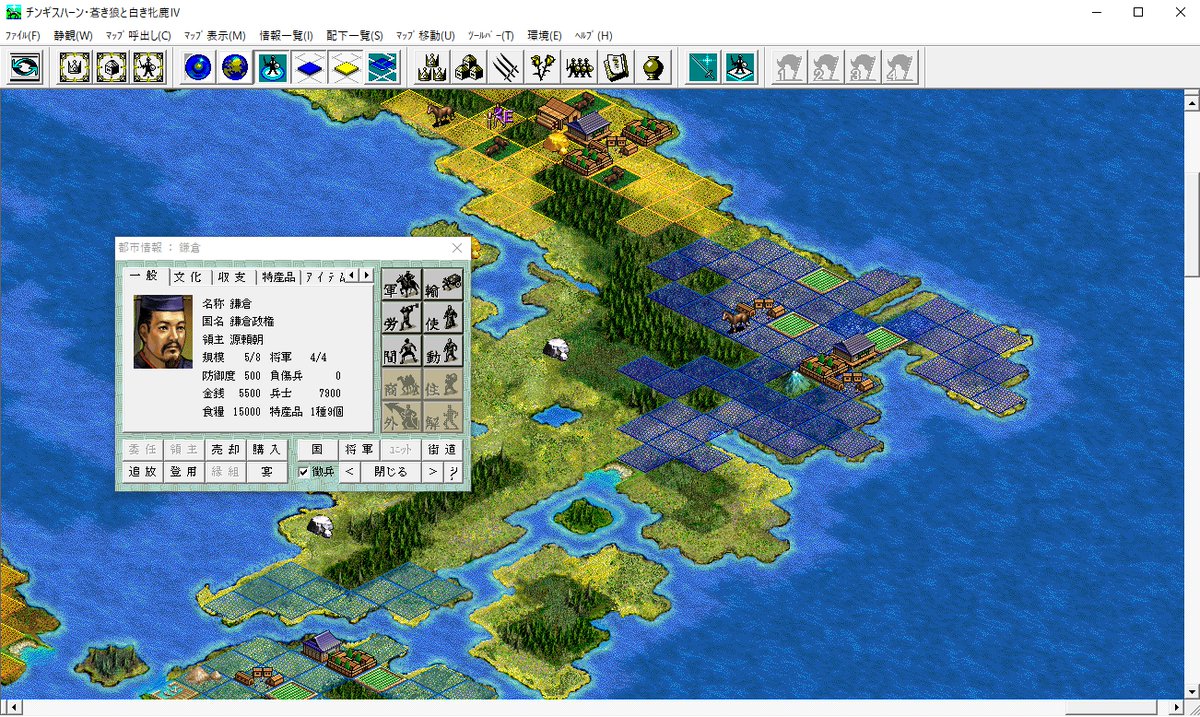The image size is (1200, 717).
Task: Go to the next city with the > button
Action: [x=432, y=471]
